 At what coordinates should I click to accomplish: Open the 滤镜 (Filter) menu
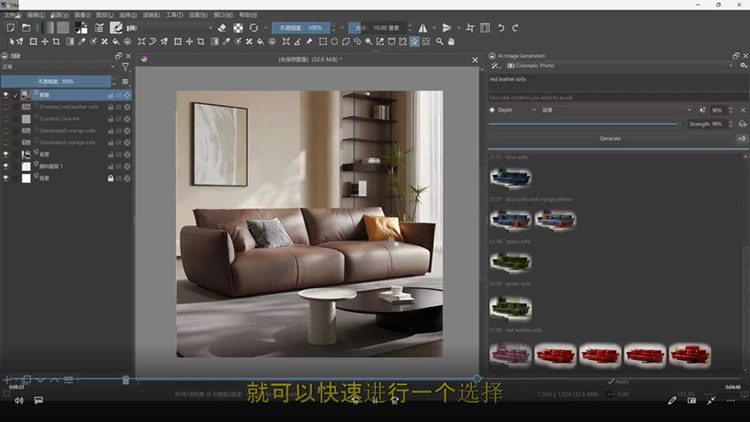(x=150, y=15)
